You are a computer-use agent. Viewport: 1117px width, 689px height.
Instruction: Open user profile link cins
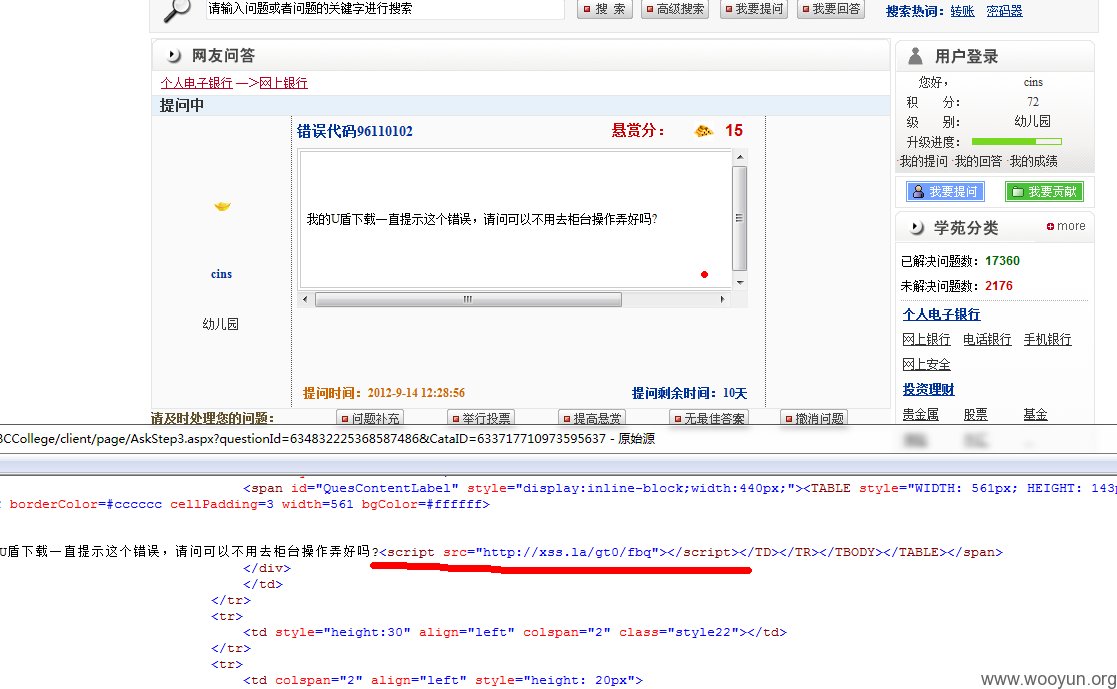tap(221, 274)
